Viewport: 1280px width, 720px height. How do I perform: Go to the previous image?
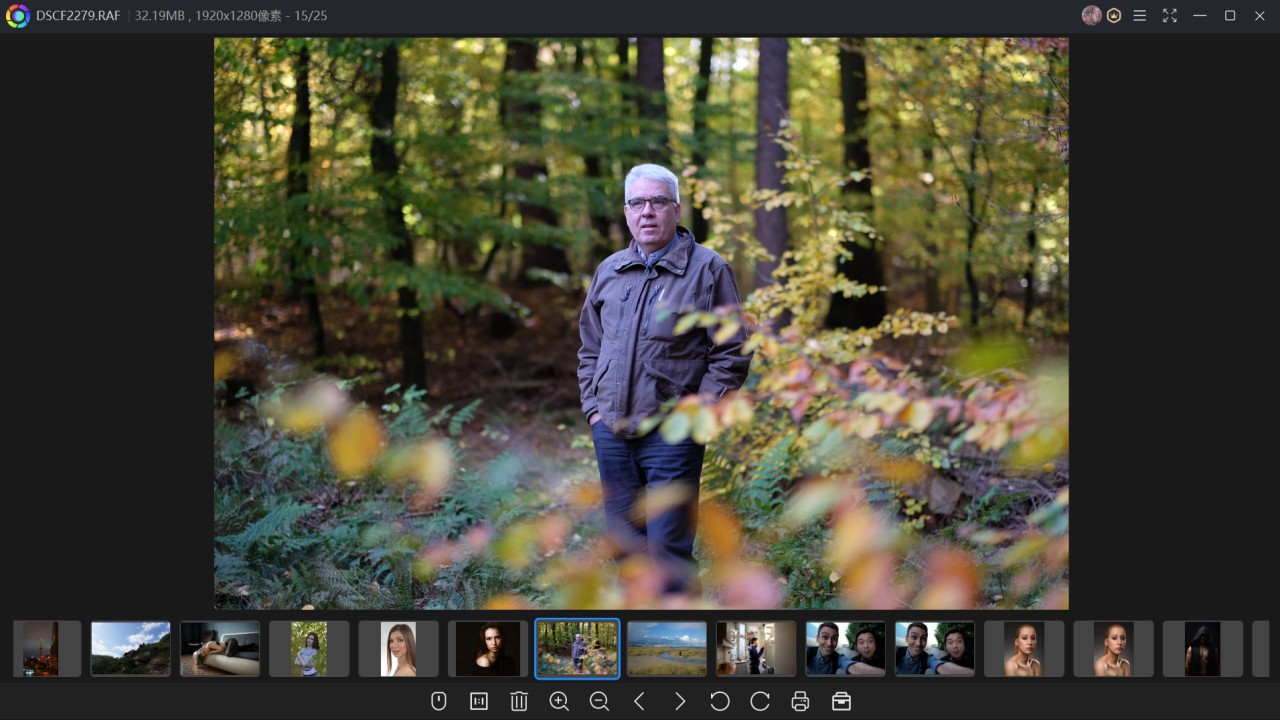click(639, 701)
